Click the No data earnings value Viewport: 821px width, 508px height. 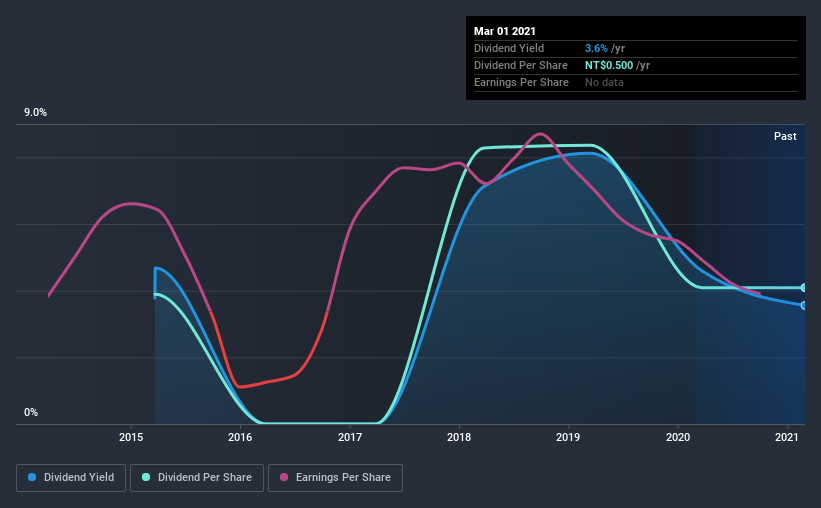pos(604,82)
